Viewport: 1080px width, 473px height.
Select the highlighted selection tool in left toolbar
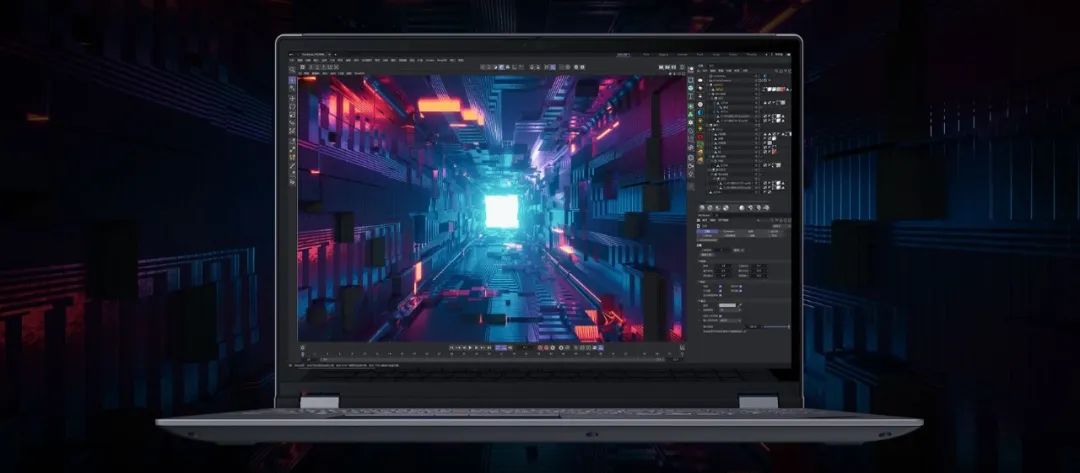[x=292, y=80]
